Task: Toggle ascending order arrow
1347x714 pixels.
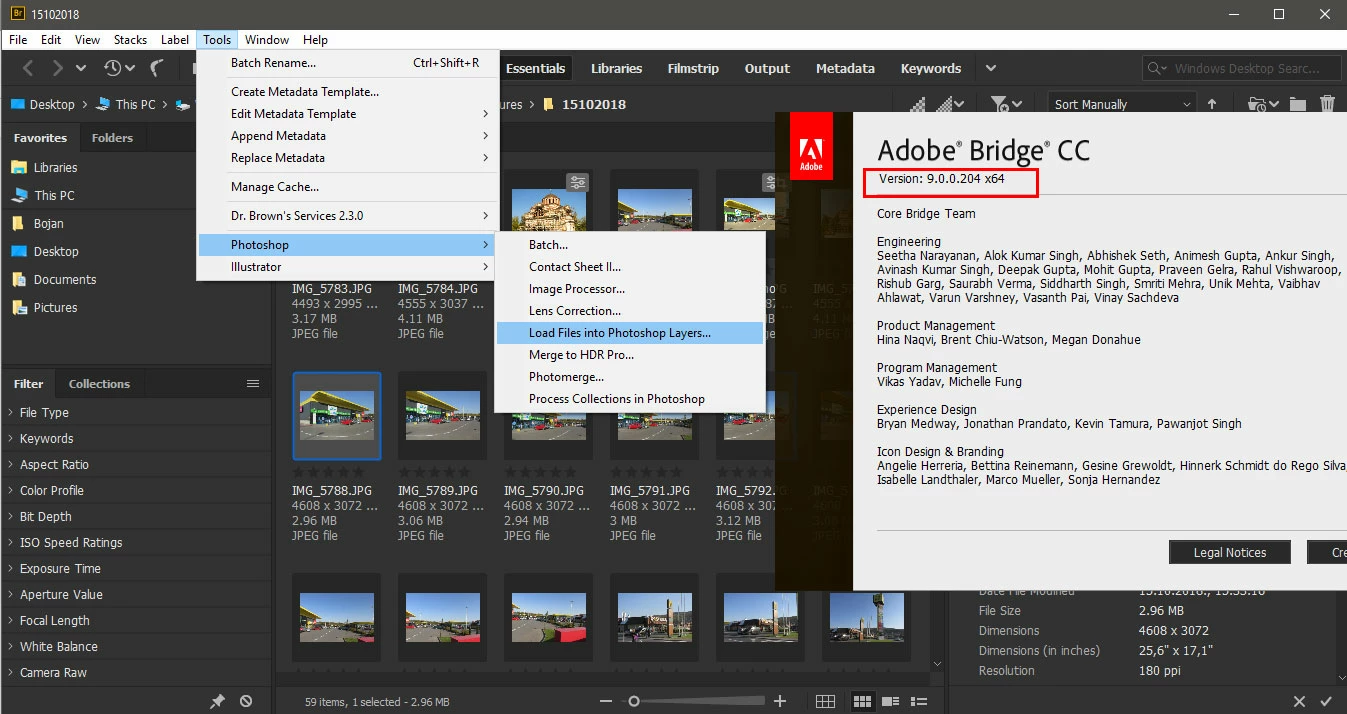Action: click(1213, 104)
